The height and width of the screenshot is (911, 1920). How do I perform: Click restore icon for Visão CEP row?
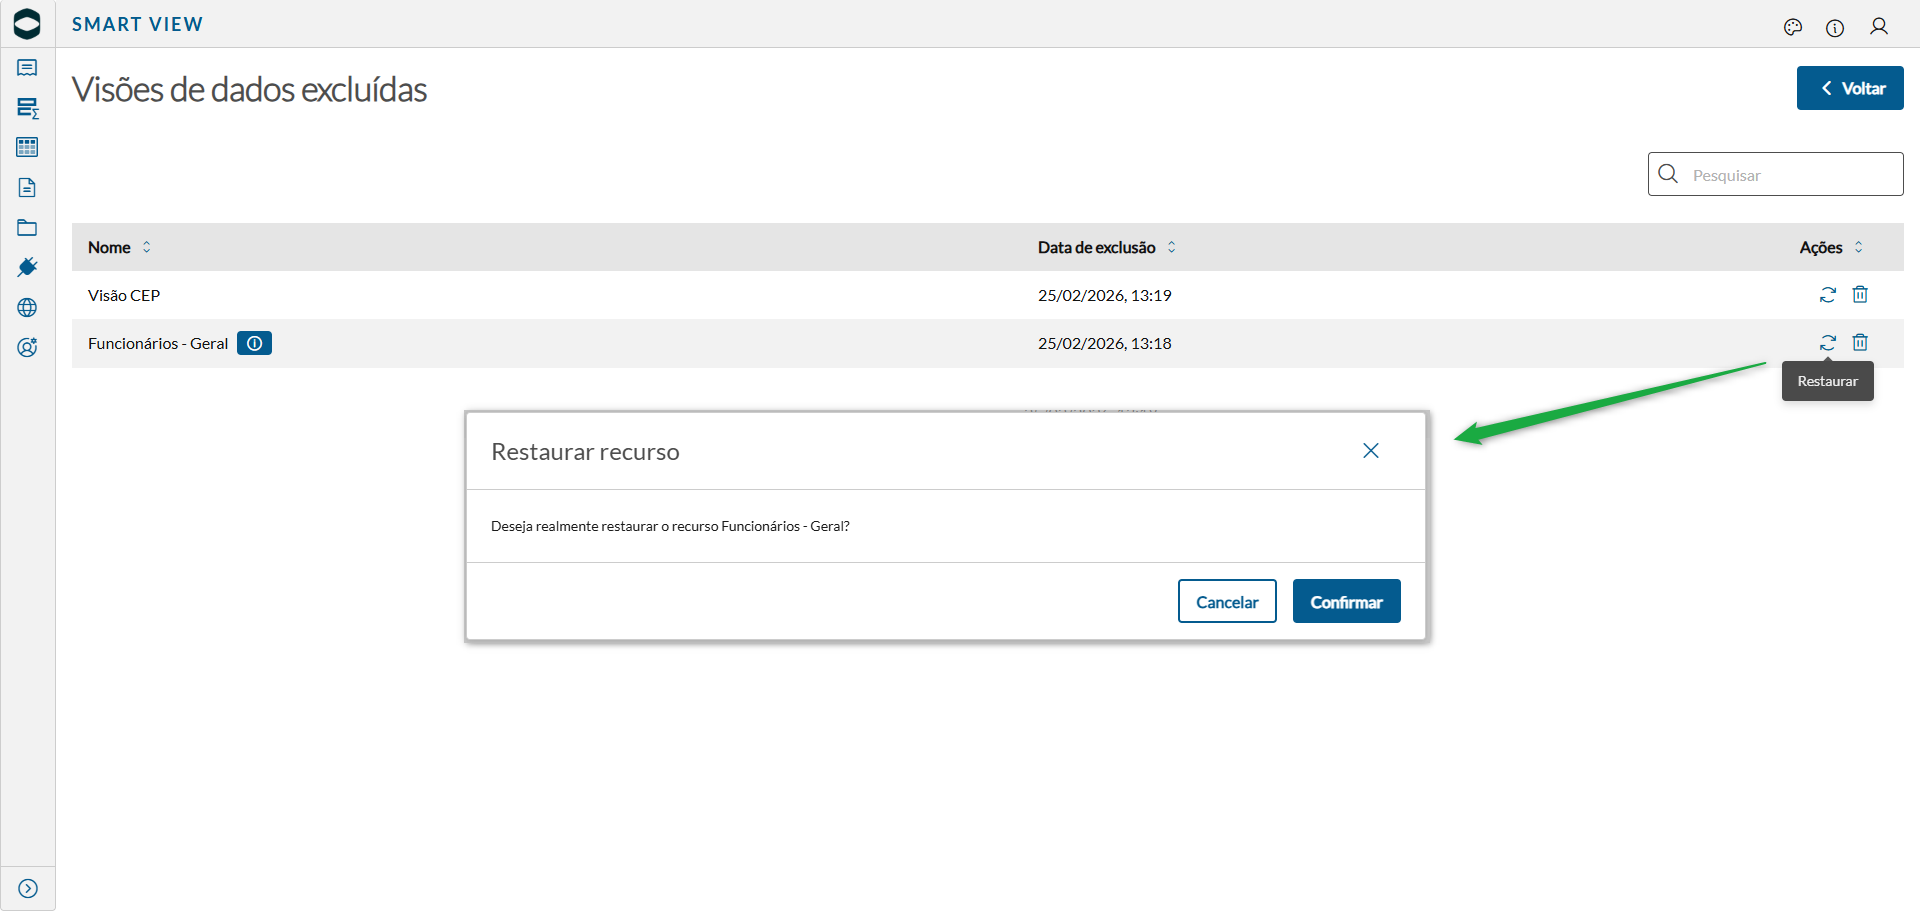coord(1827,295)
